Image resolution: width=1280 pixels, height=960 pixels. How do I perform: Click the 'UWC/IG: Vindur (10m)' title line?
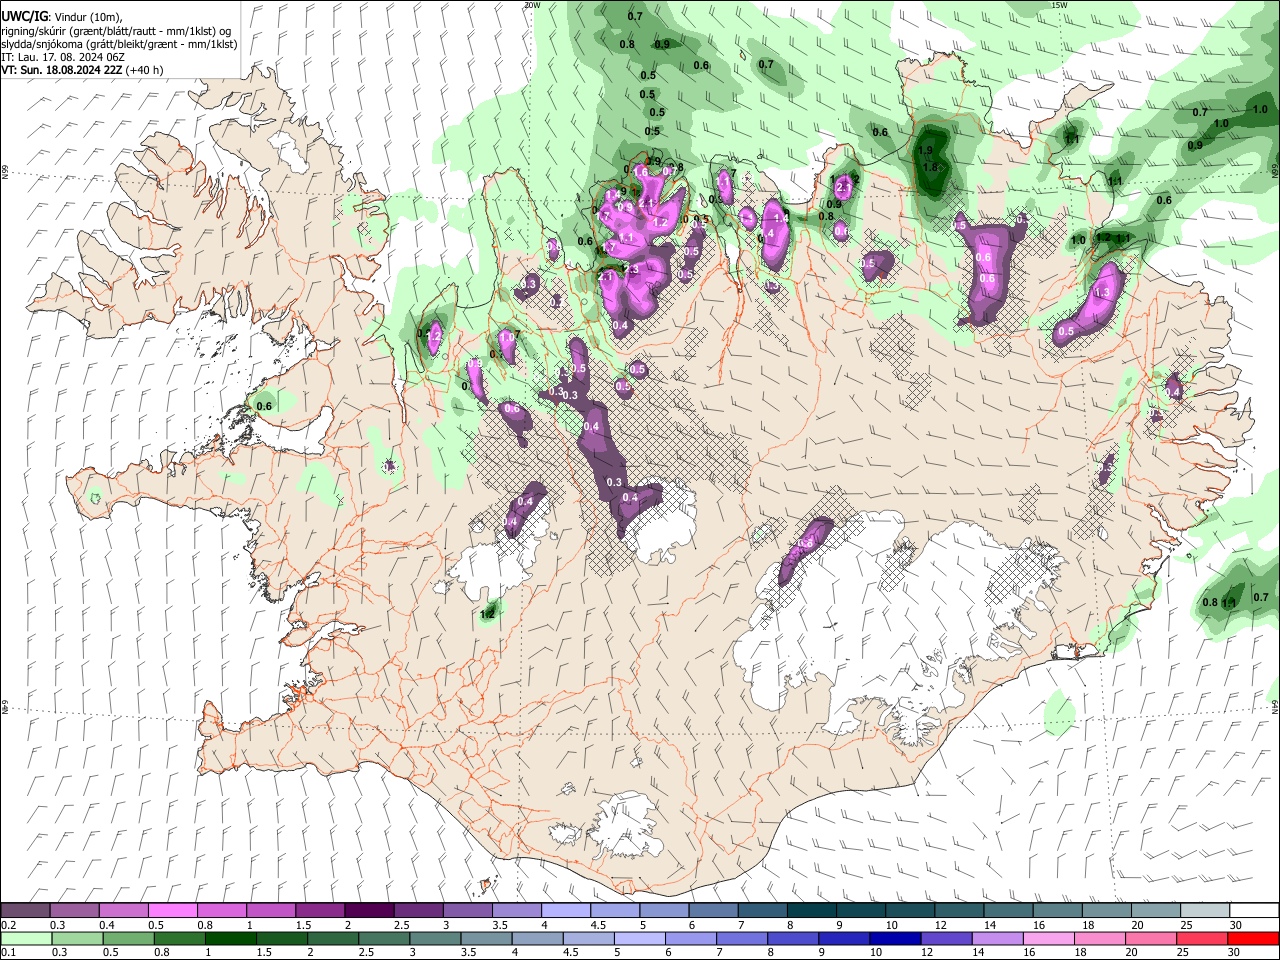(x=62, y=17)
